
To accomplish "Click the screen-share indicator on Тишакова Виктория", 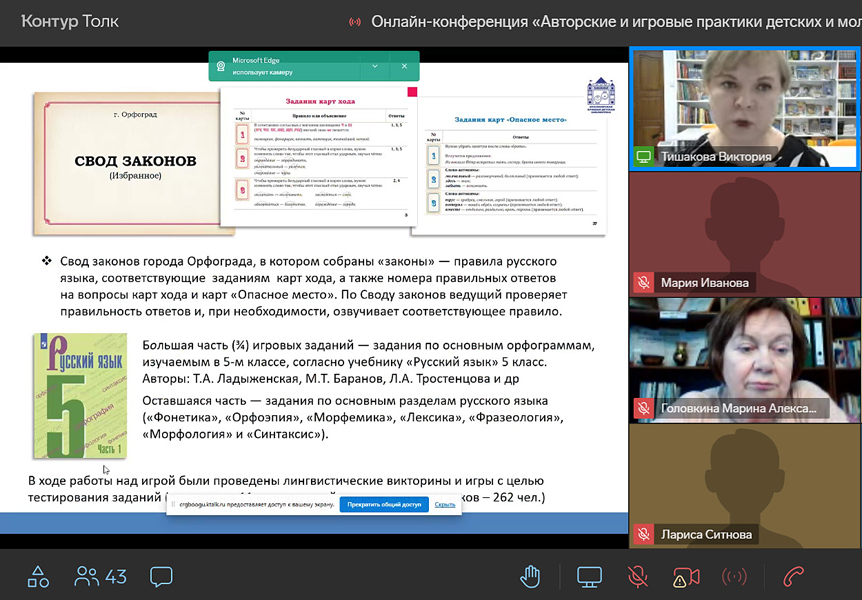I will click(643, 157).
